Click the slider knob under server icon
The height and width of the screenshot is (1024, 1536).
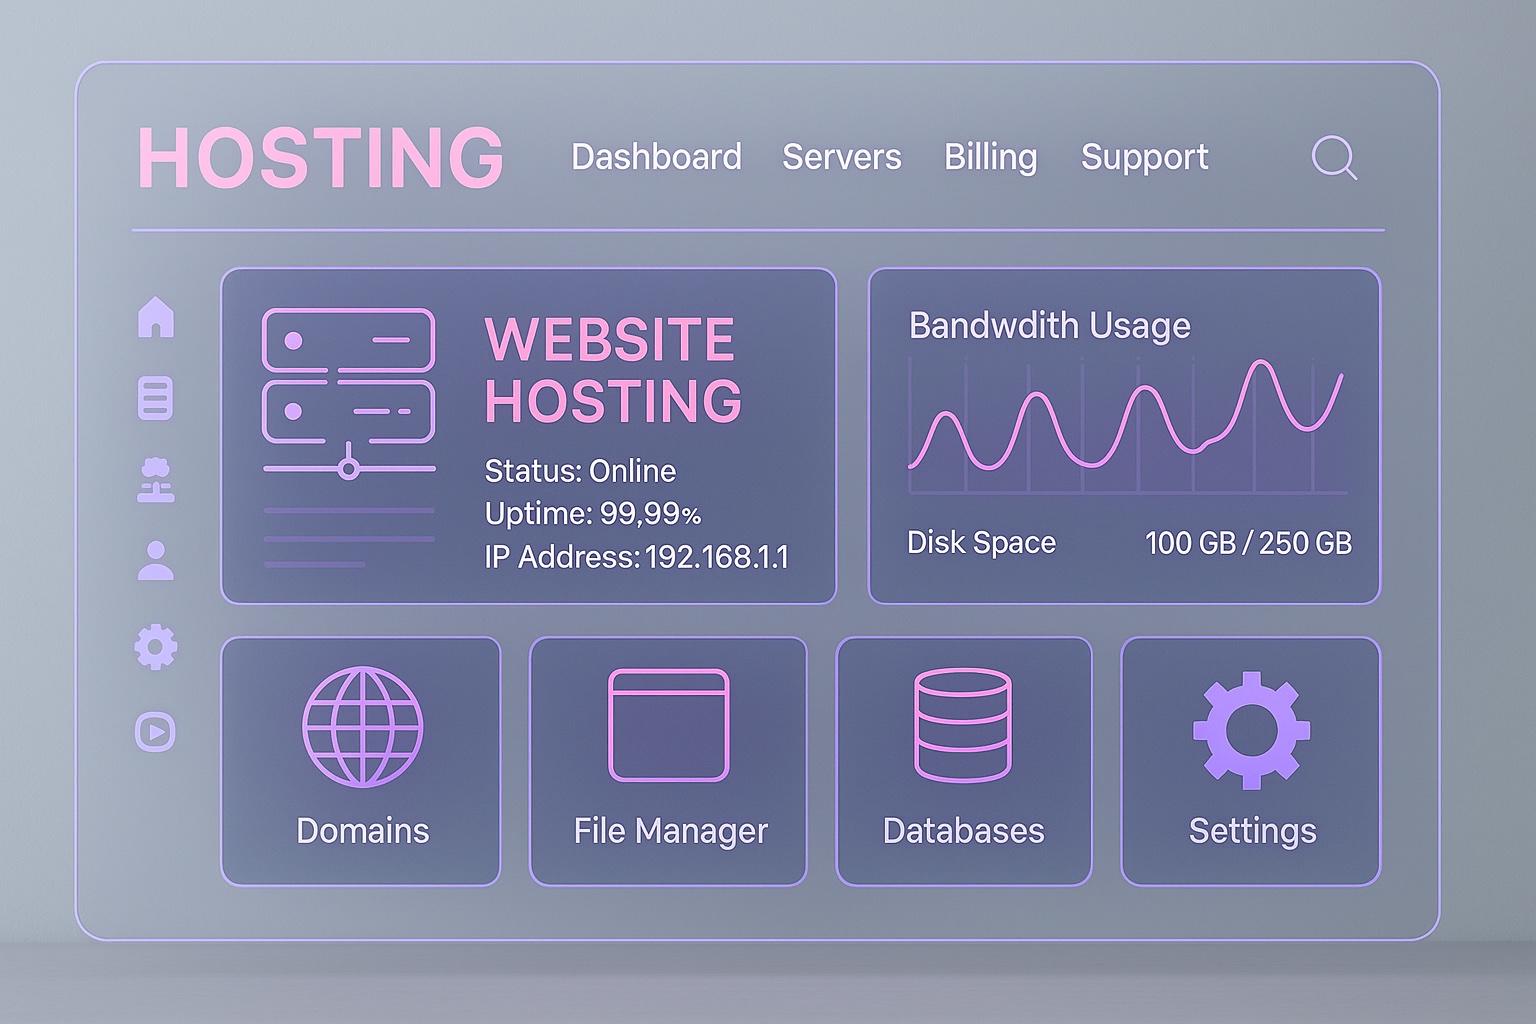coord(348,468)
